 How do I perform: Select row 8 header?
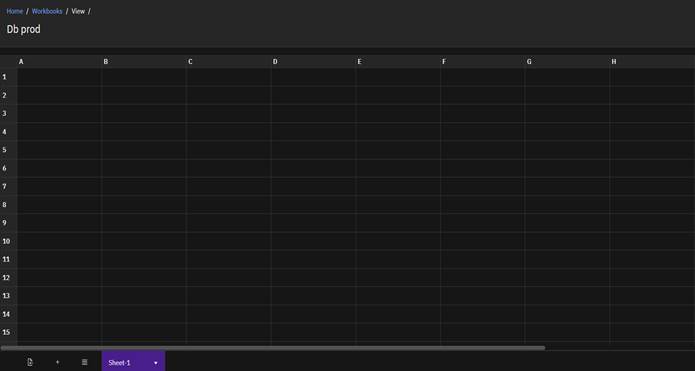pos(8,204)
